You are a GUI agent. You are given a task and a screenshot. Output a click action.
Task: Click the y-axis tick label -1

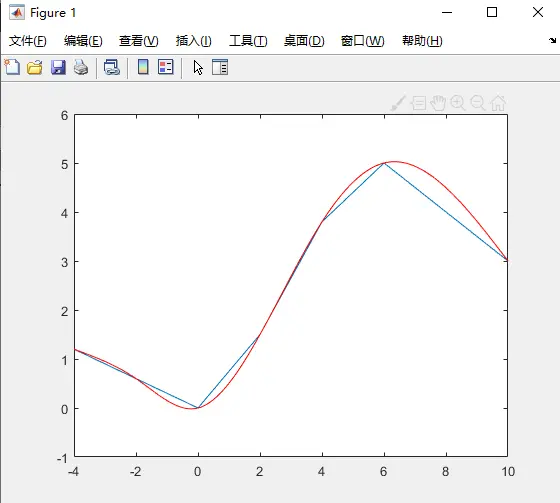coord(62,458)
